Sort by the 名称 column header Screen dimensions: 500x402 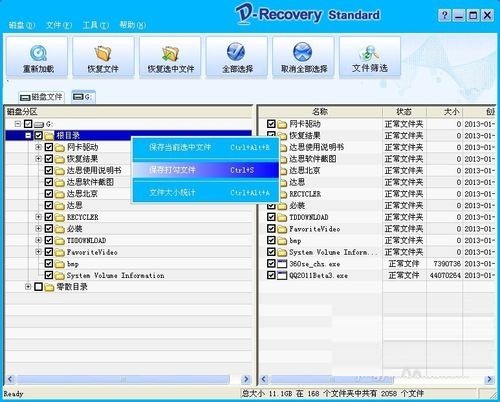pyautogui.click(x=320, y=112)
